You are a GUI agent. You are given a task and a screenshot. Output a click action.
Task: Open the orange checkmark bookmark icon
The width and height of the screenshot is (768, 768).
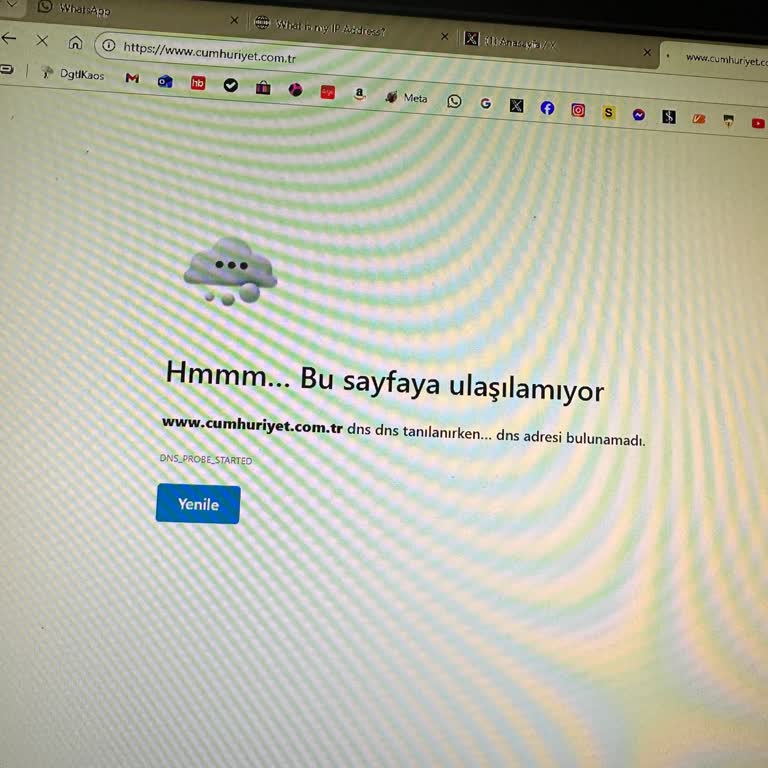pos(699,119)
